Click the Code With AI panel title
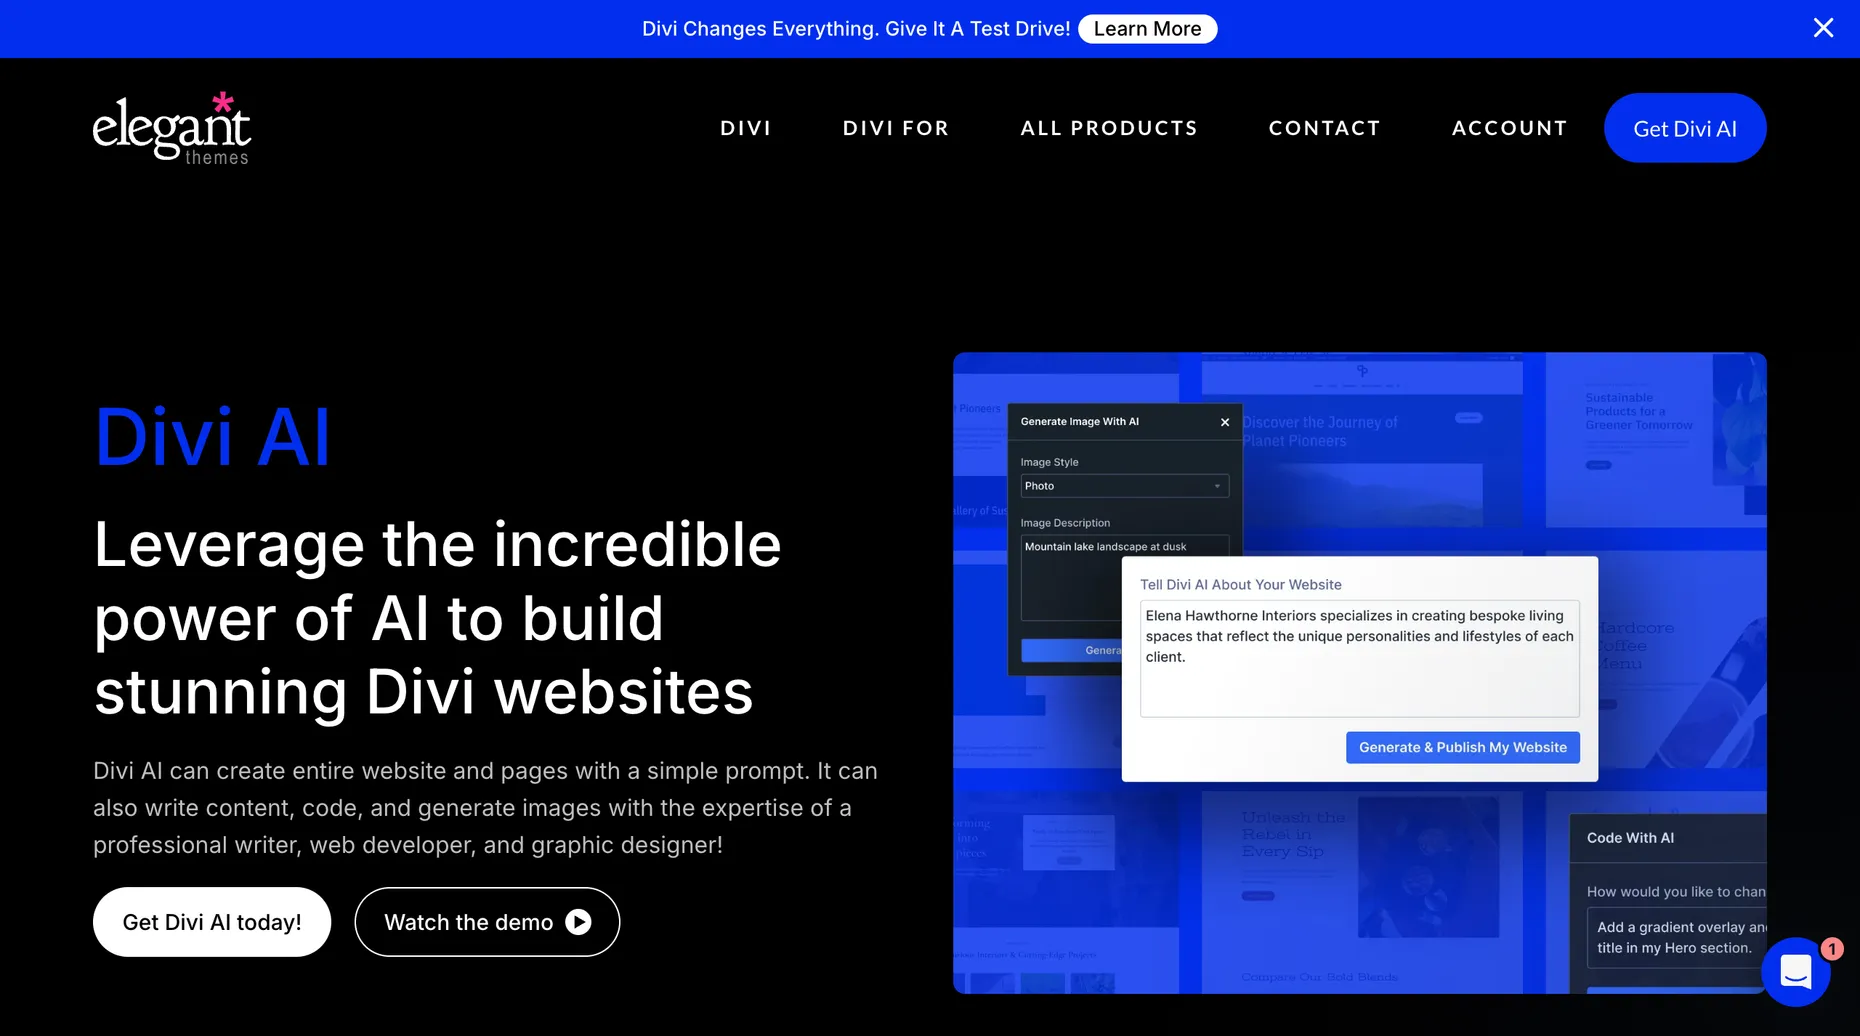This screenshot has width=1860, height=1036. (1630, 838)
